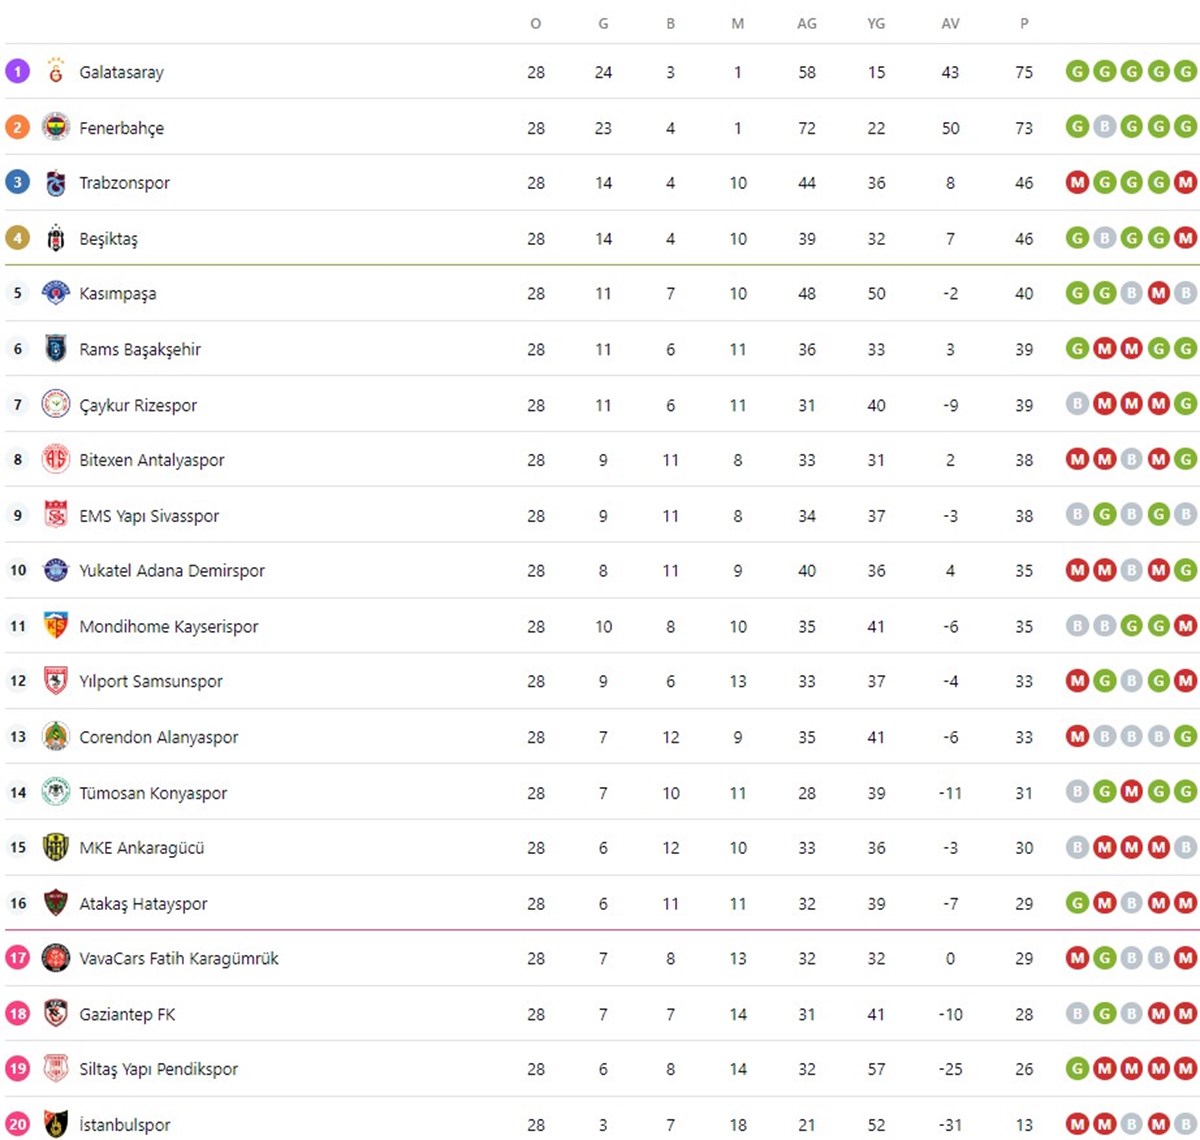Open VavaCars Fatih Karagümrük team link
Image resolution: width=1200 pixels, height=1140 pixels.
[179, 958]
